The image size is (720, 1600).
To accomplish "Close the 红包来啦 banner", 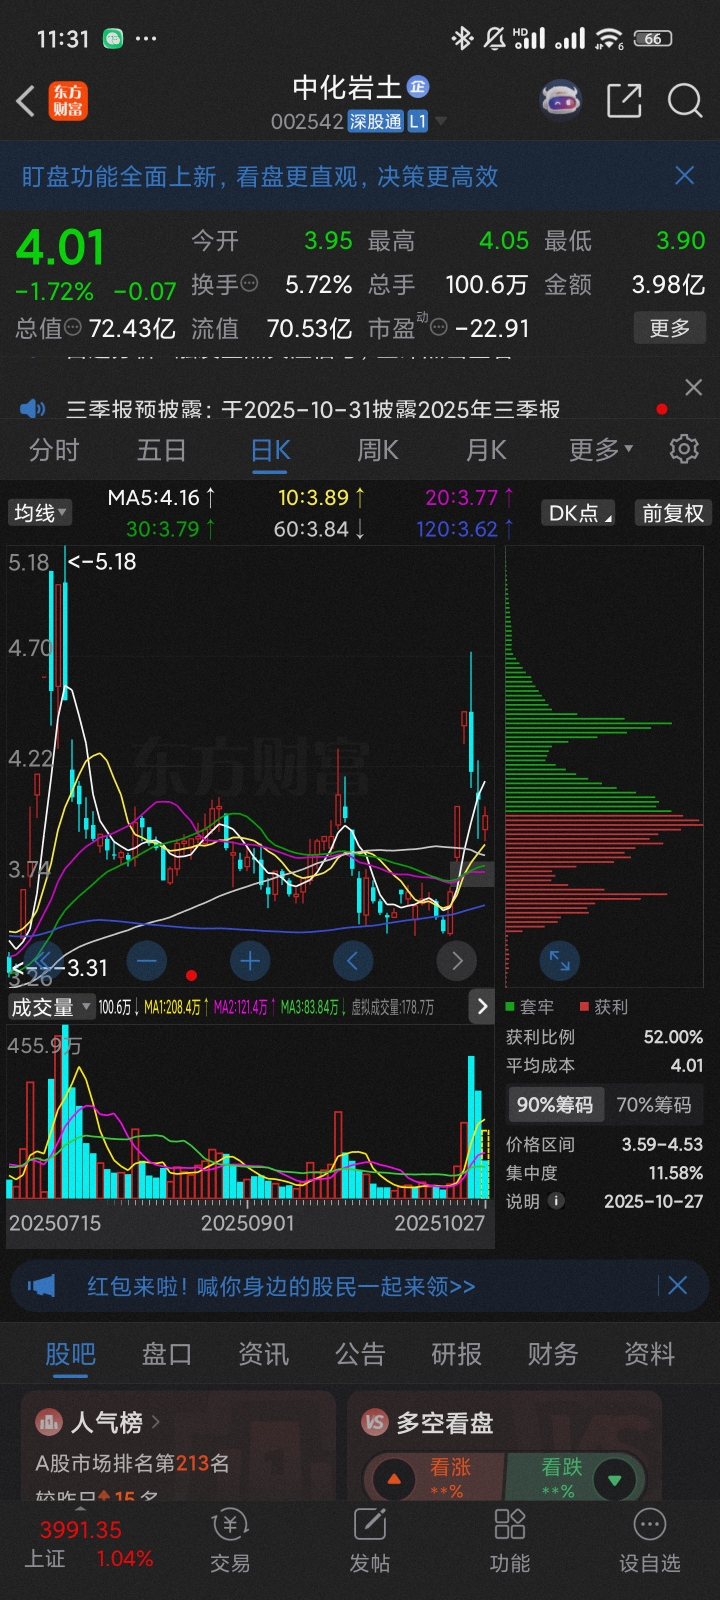I will 677,1286.
